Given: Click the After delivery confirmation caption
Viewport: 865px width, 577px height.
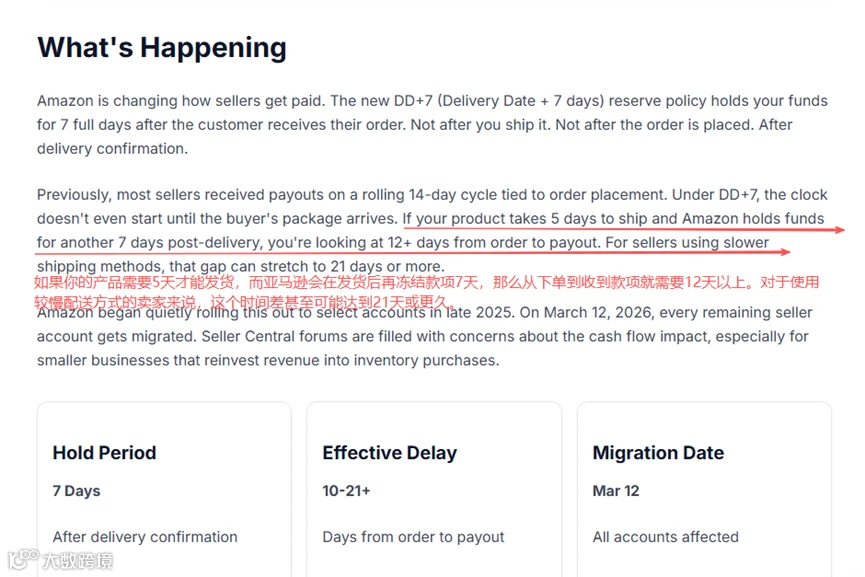Looking at the screenshot, I should click(145, 537).
